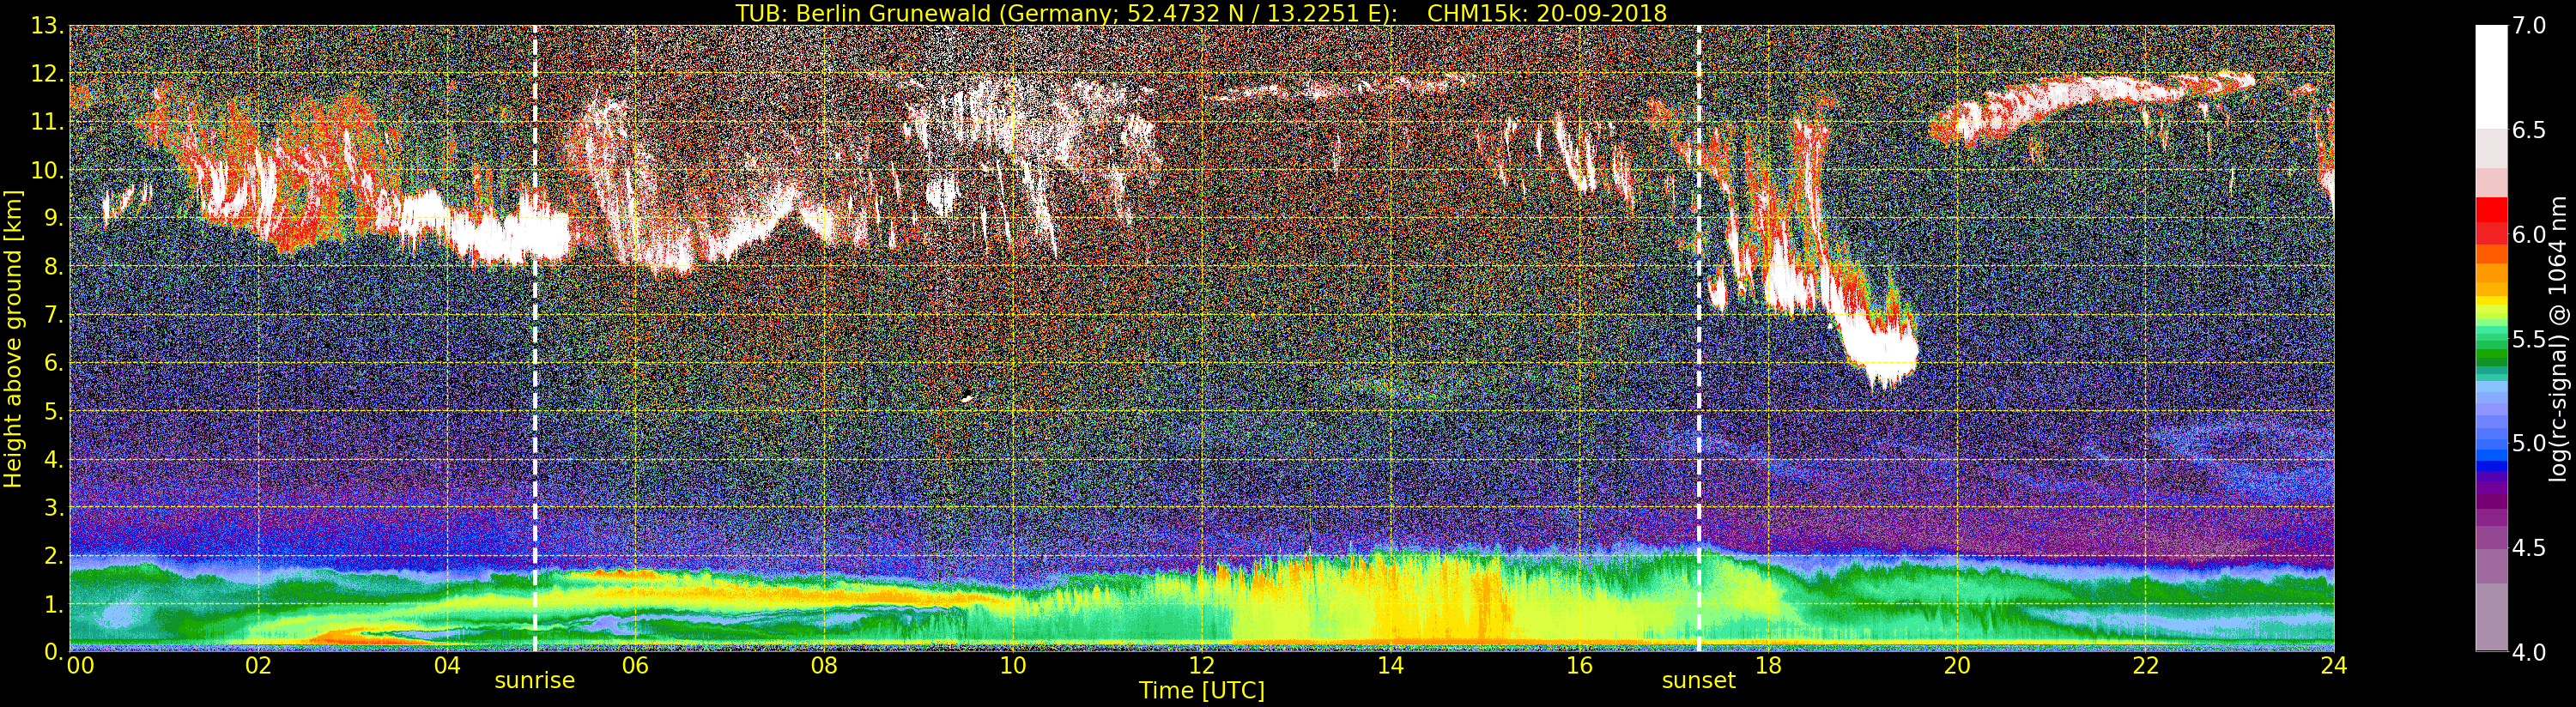2576x707 pixels.
Task: Click the height axis tick label '7.'
Action: coord(53,315)
